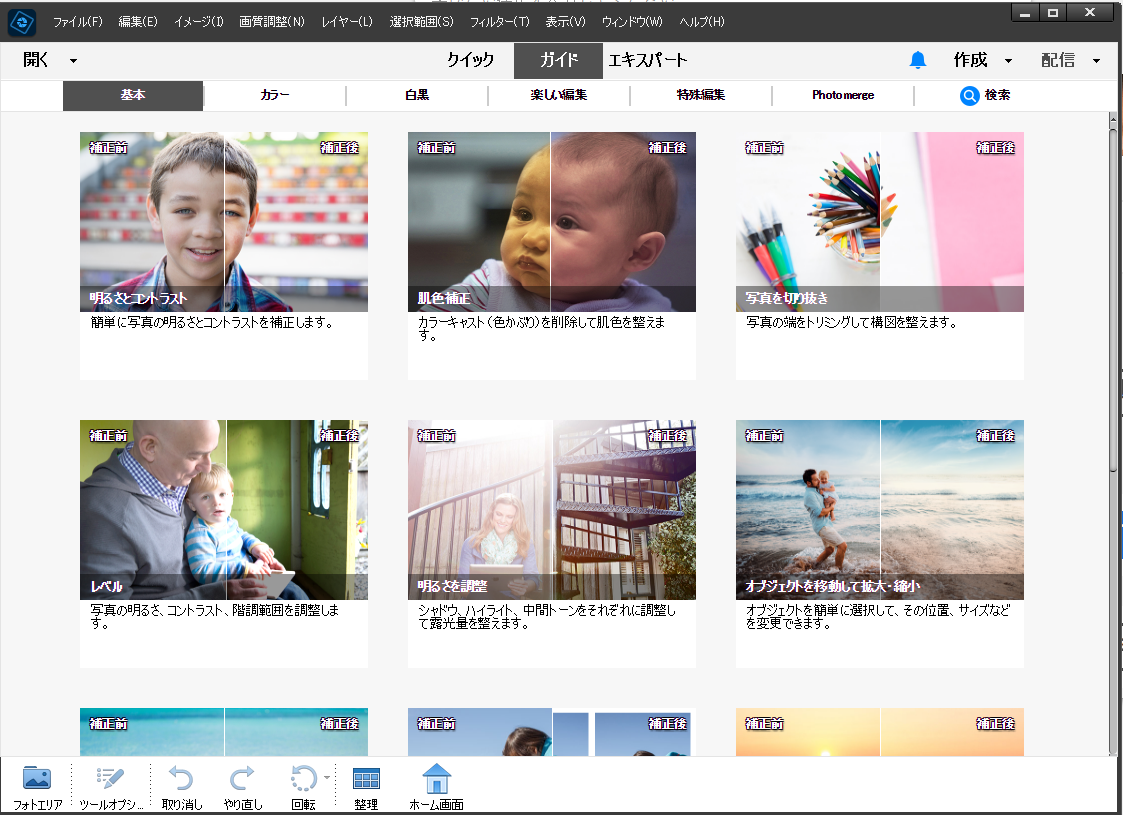Screen dimensions: 1123x815
Task: Open the ヘルプ(H) menu
Action: pos(701,21)
